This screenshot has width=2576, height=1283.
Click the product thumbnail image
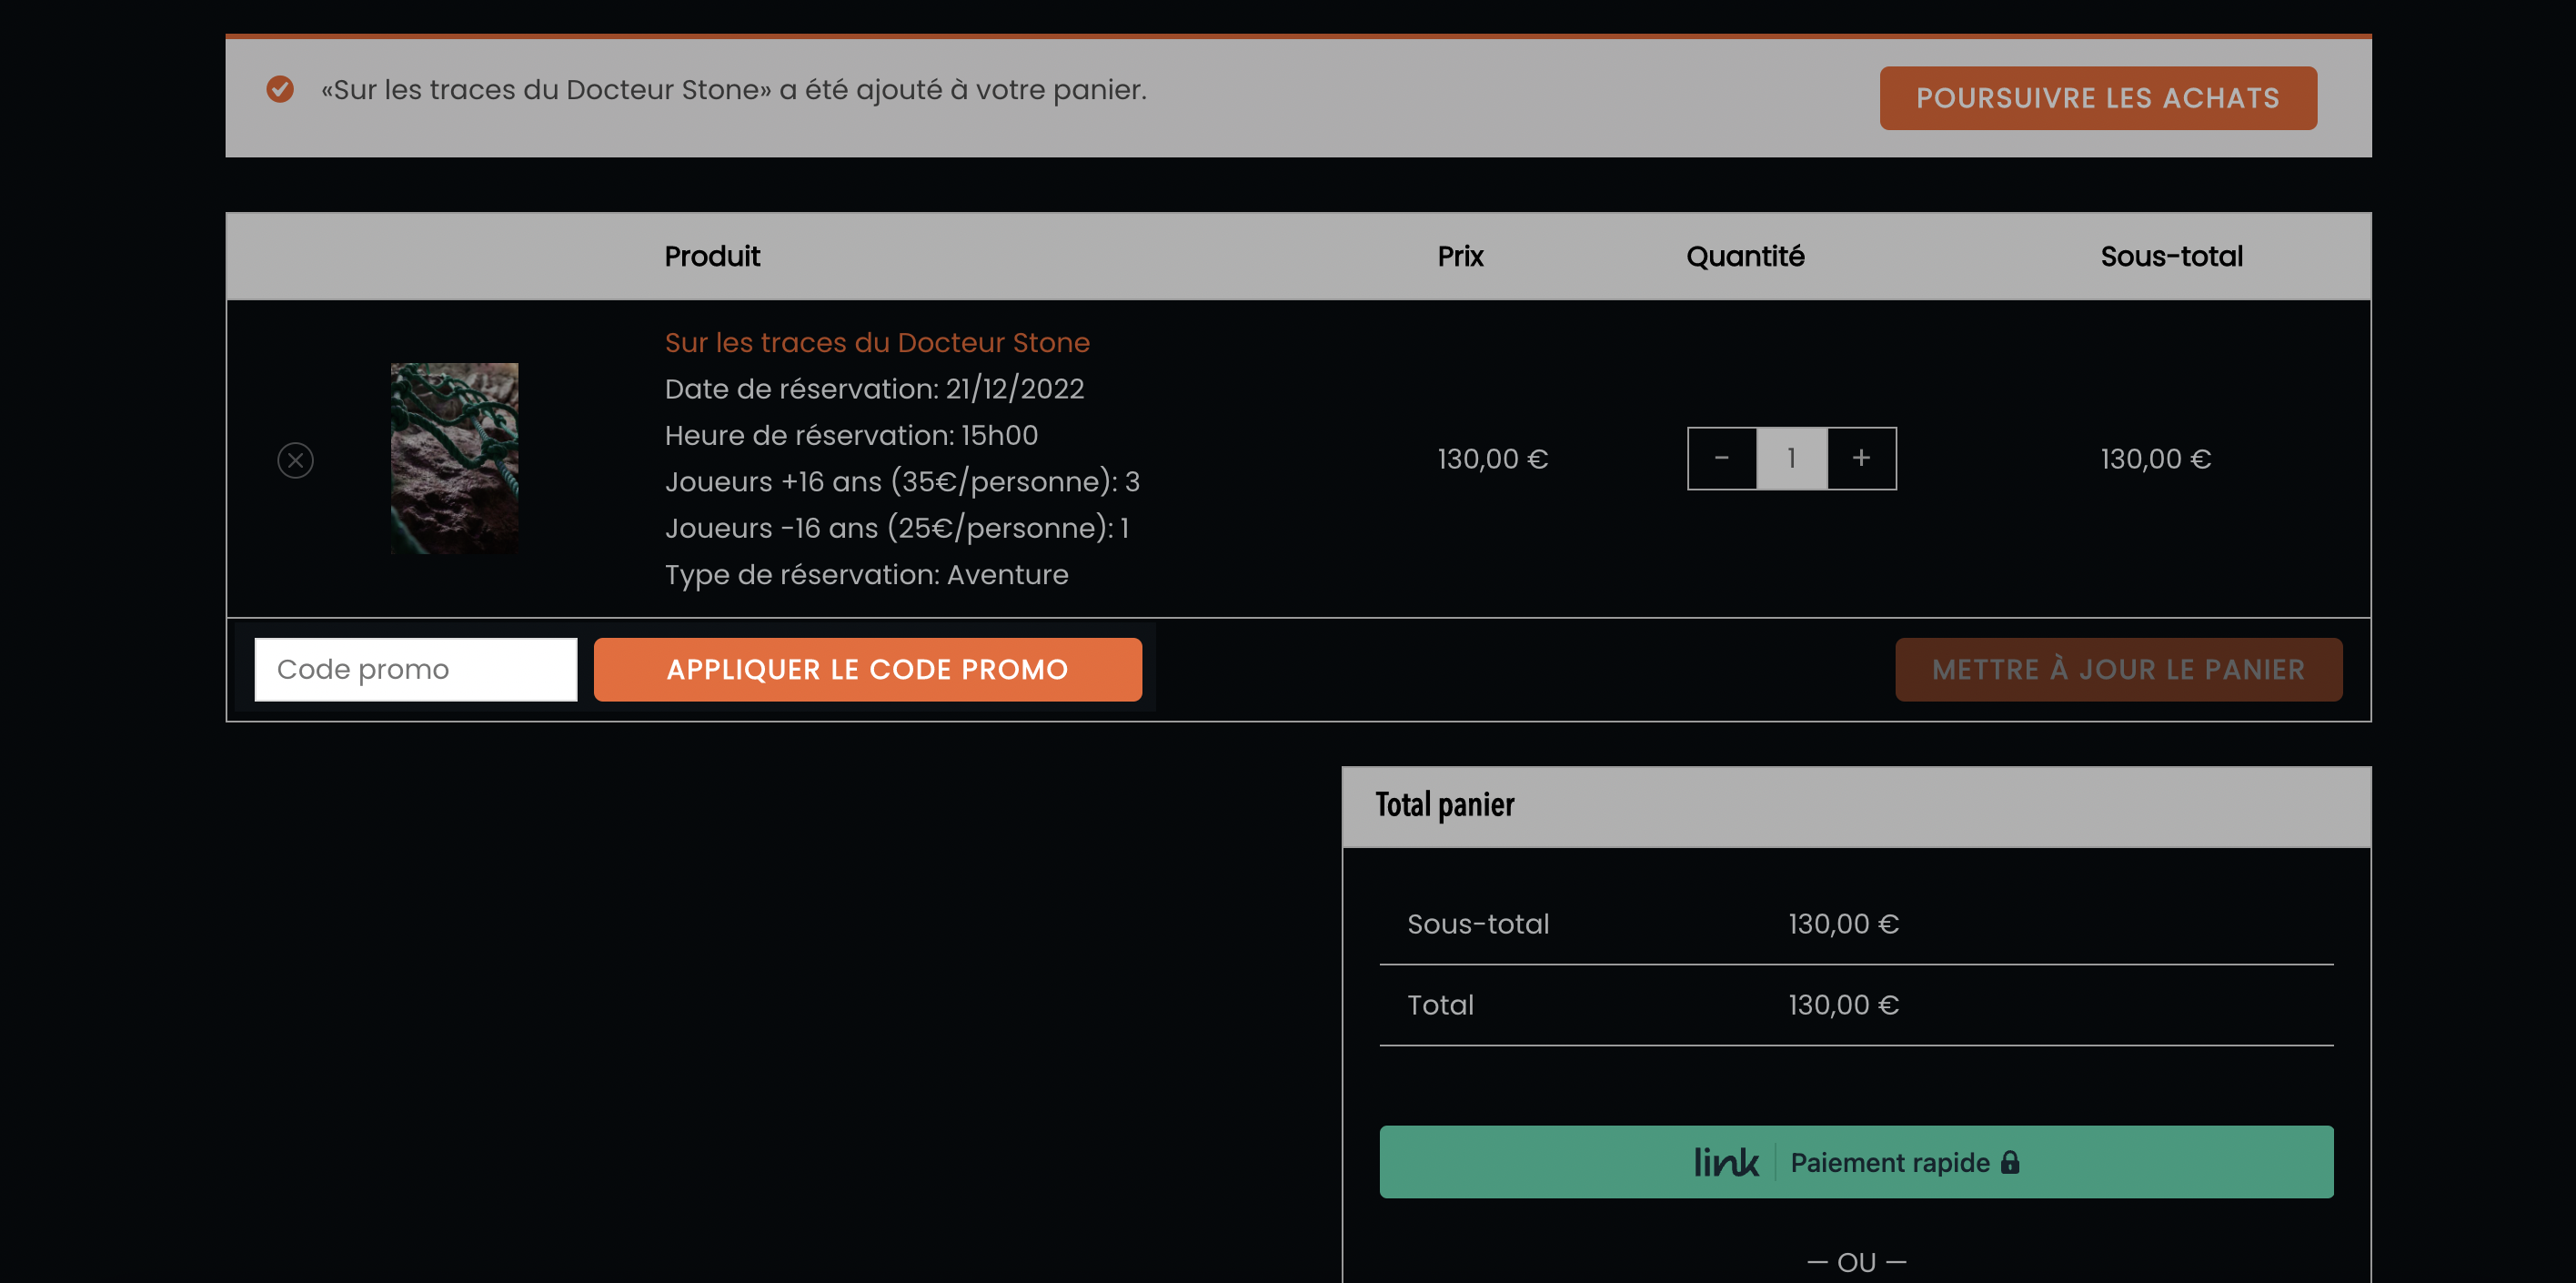tap(454, 458)
